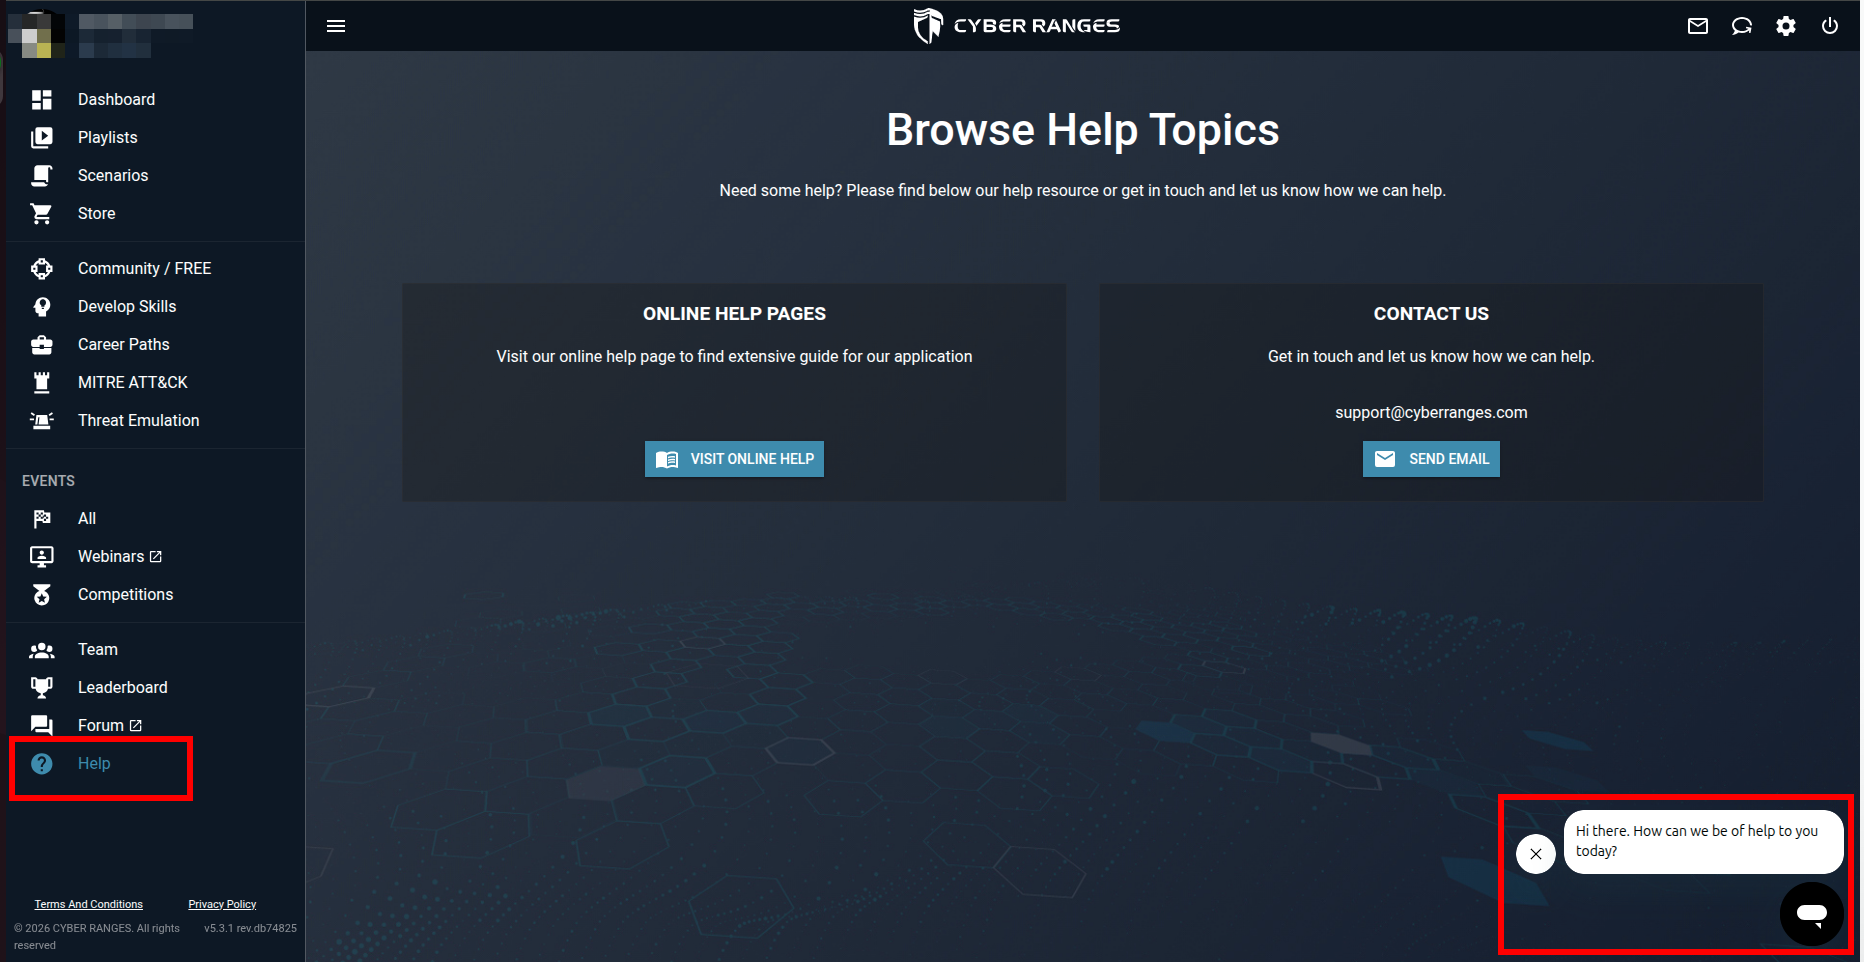Toggle the hamburger sidebar menu
This screenshot has height=962, width=1864.
(336, 26)
